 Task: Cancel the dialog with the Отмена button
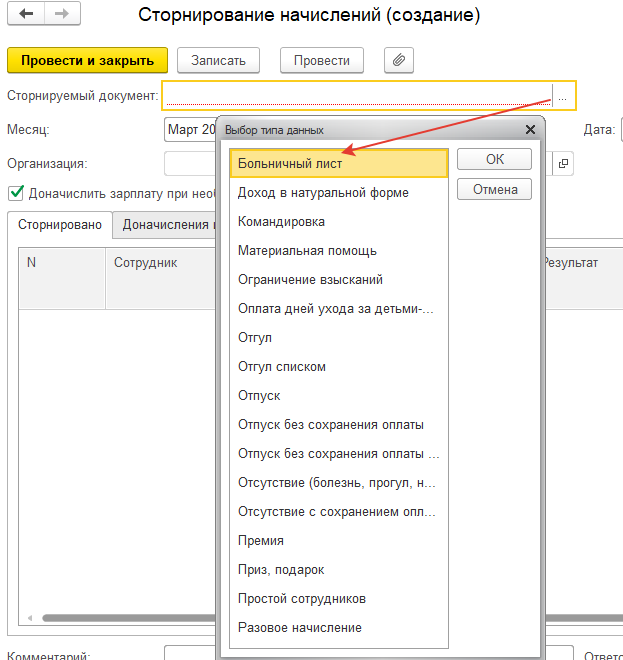coord(495,189)
